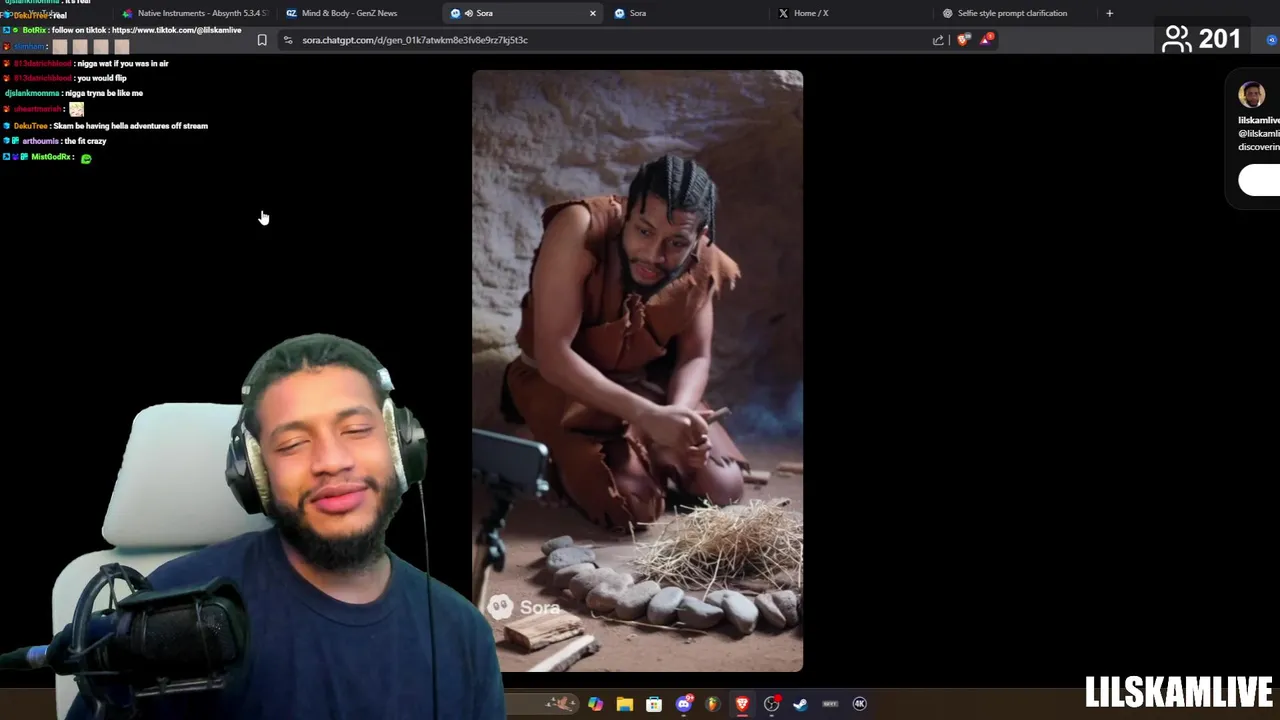
Task: Switch to the Native Instruments Absynth tab
Action: point(195,13)
